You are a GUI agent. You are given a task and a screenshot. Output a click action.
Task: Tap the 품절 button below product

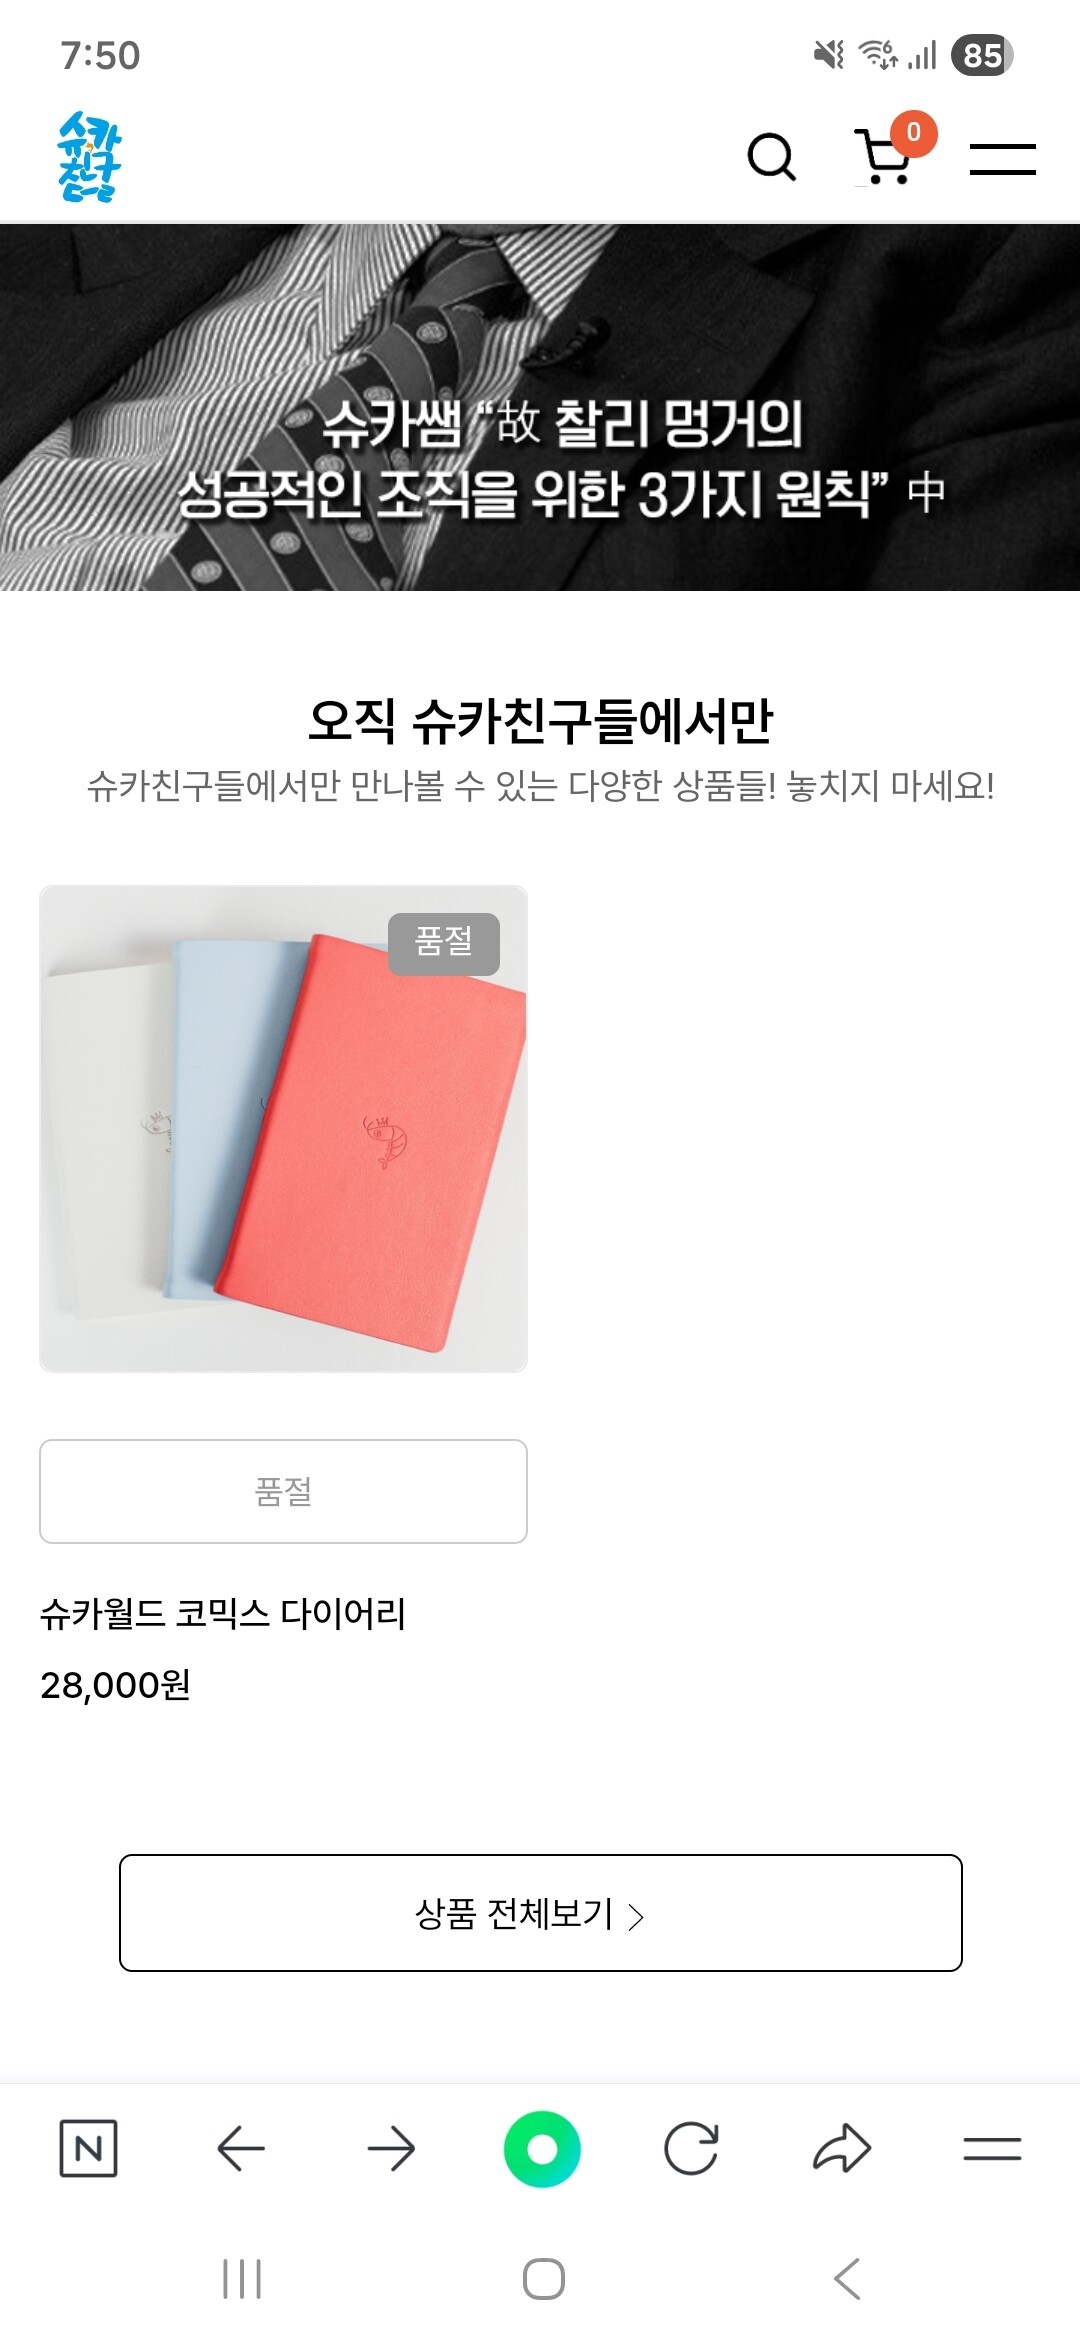(283, 1491)
